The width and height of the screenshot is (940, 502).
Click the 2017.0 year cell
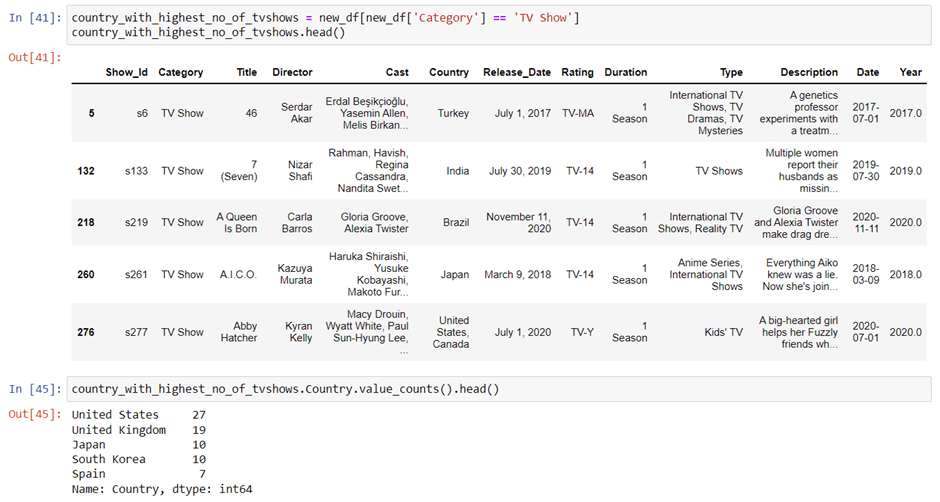(905, 113)
